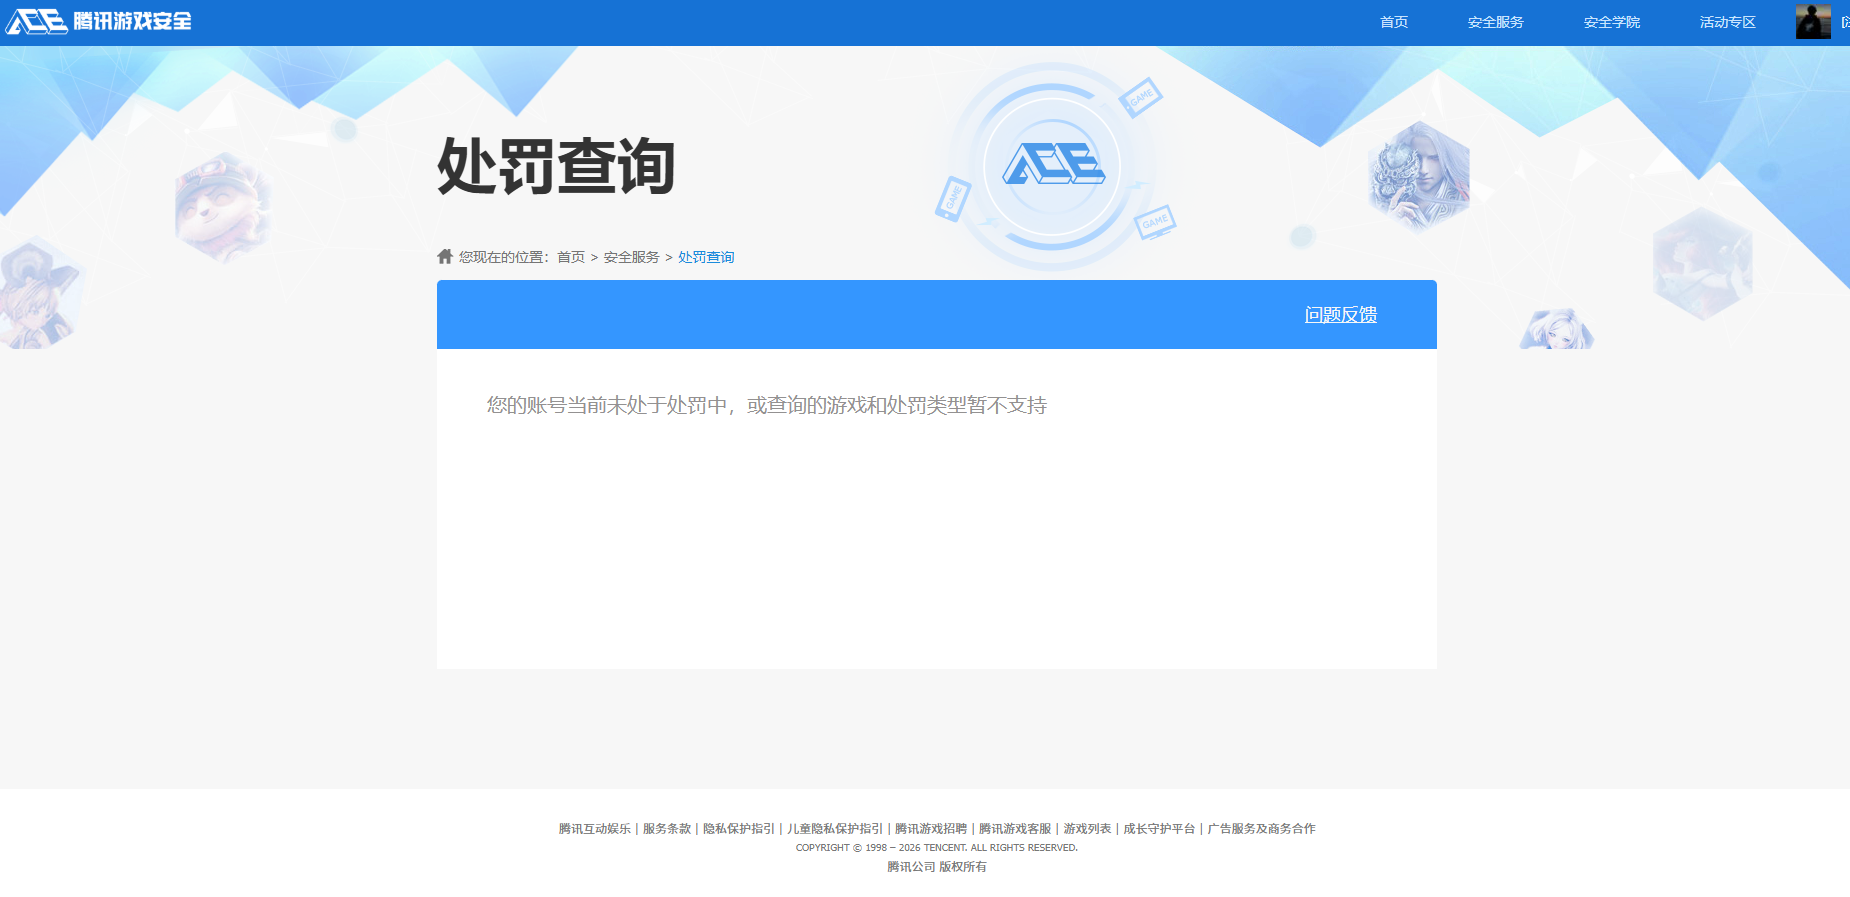Viewport: 1850px width, 897px height.
Task: Open the 游戏列表 footer link
Action: tap(1087, 829)
